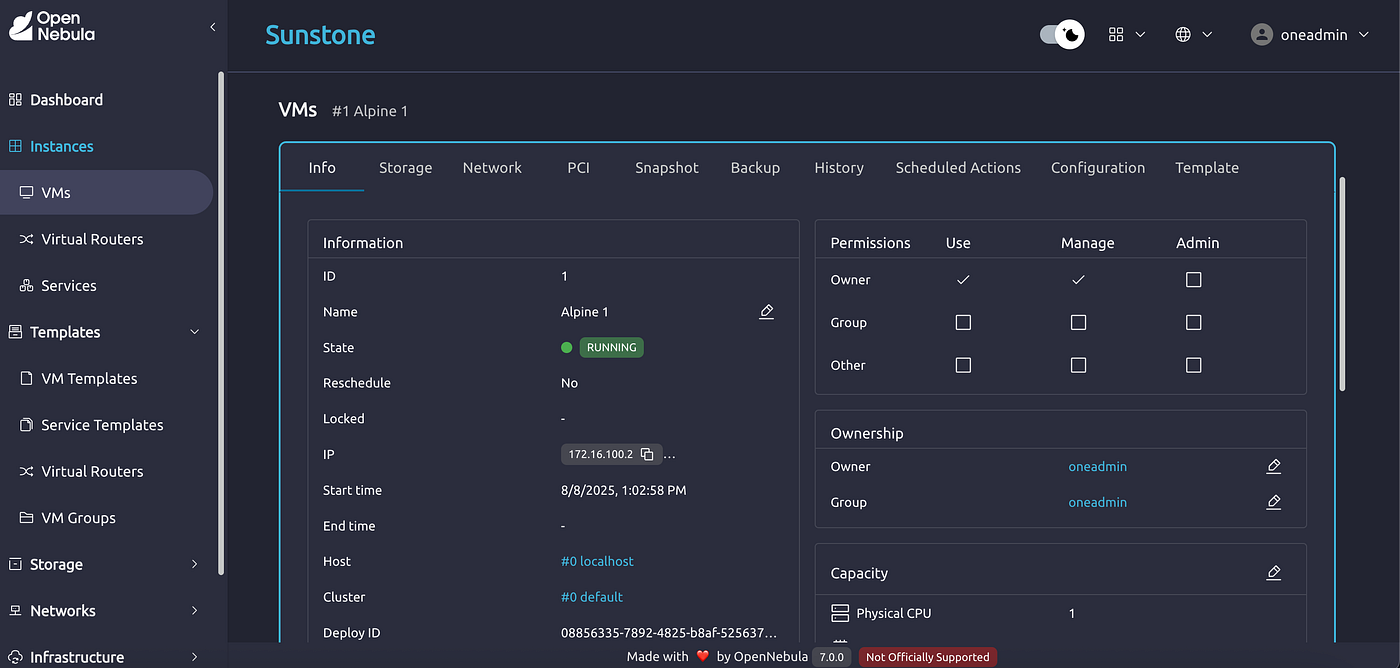Expand the Networks menu section
Viewport: 1400px width, 668px height.
coord(195,611)
